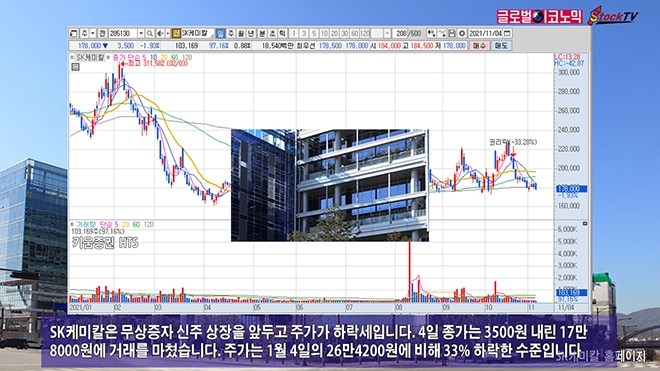The image size is (660, 371).
Task: Open the chart settings gear icon
Action: coord(462,33)
